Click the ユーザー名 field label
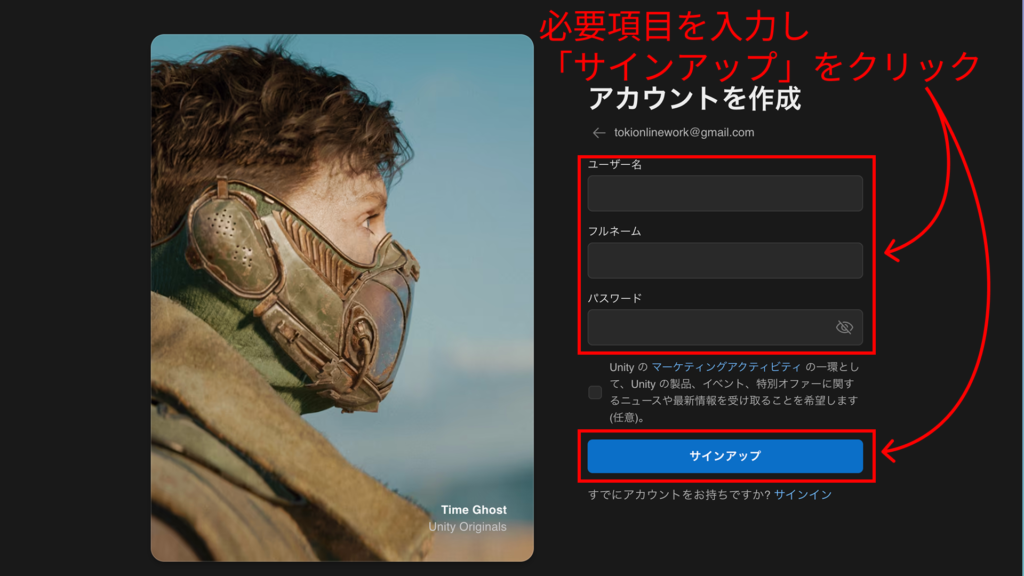 click(x=614, y=165)
